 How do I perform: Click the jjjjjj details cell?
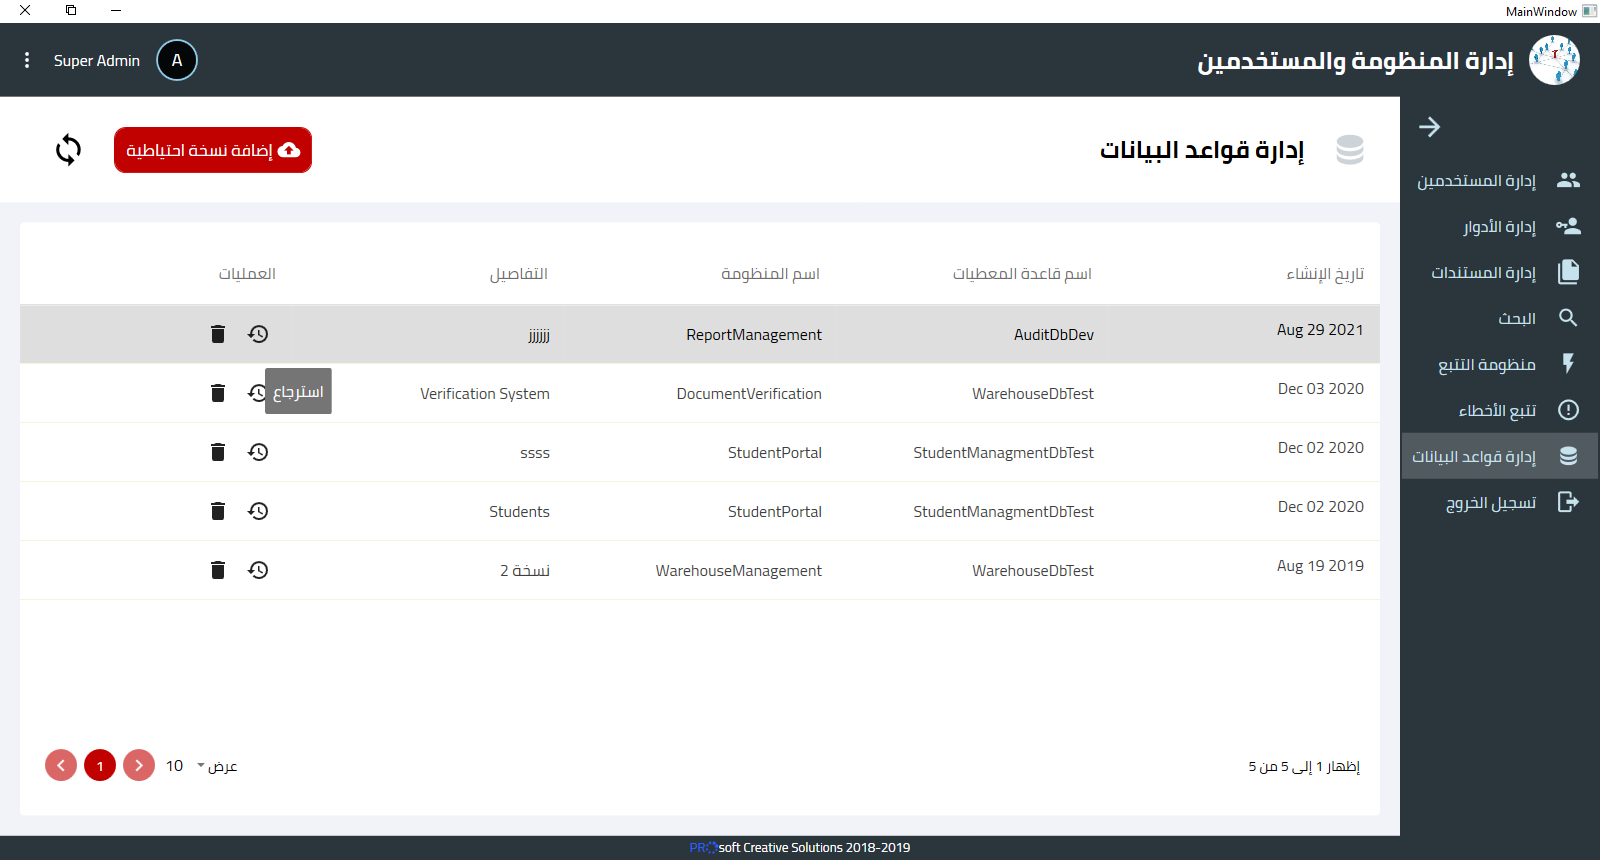pos(539,336)
